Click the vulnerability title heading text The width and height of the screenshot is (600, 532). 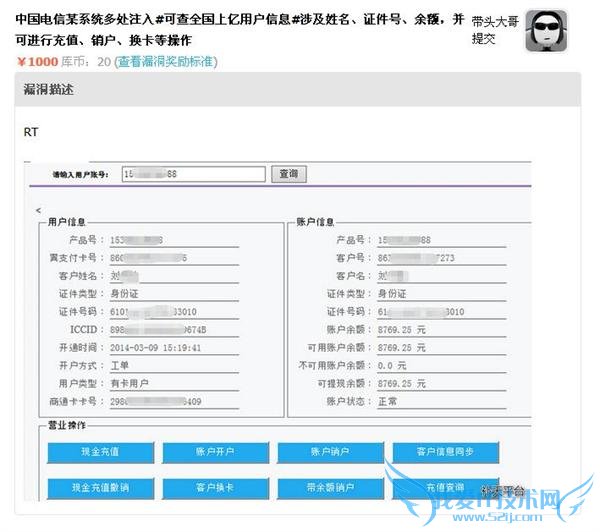click(240, 29)
